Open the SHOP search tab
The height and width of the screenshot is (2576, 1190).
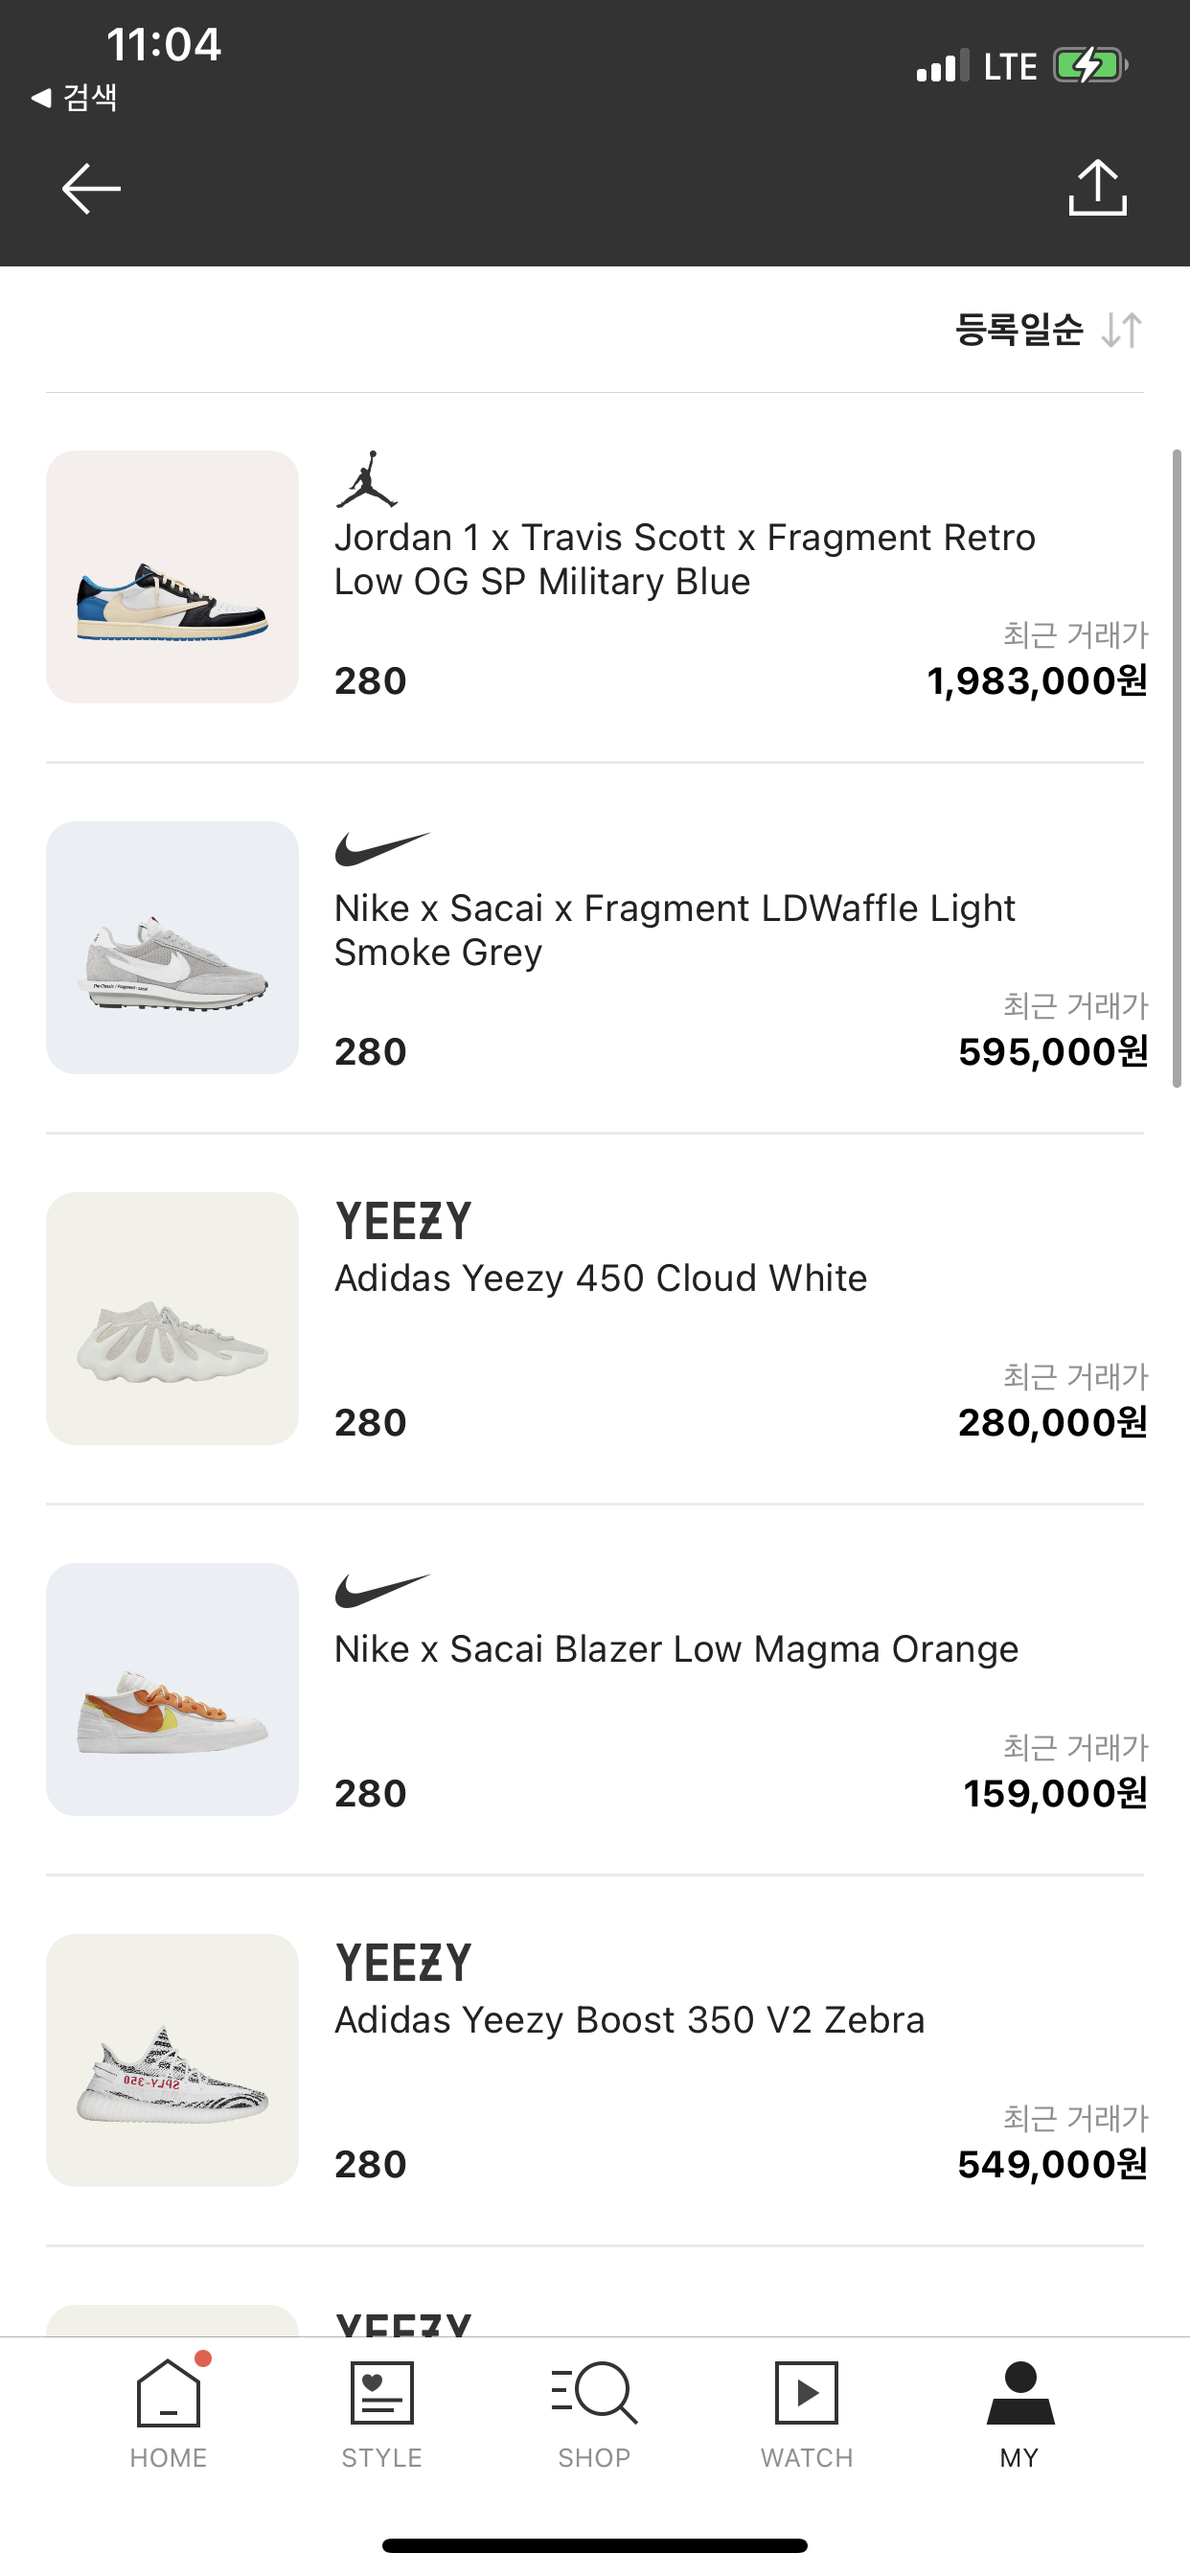pos(594,2412)
